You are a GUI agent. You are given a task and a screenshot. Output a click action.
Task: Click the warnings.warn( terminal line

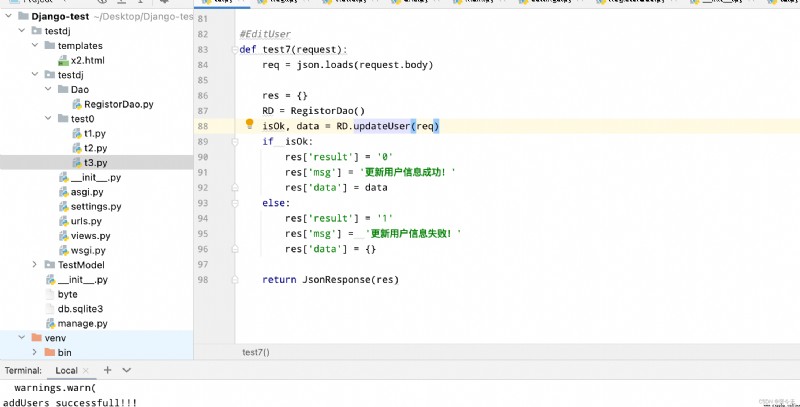[55, 388]
